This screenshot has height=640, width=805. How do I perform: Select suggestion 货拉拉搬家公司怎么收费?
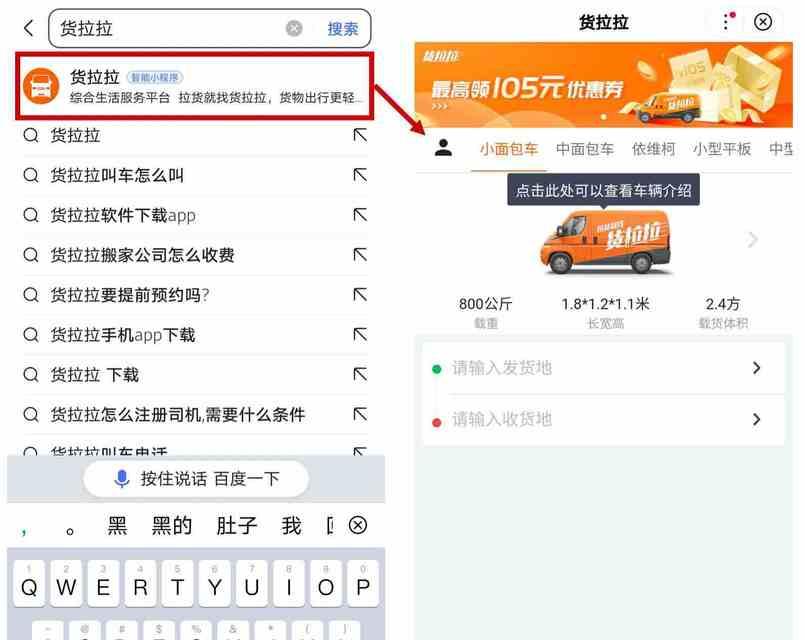[142, 255]
